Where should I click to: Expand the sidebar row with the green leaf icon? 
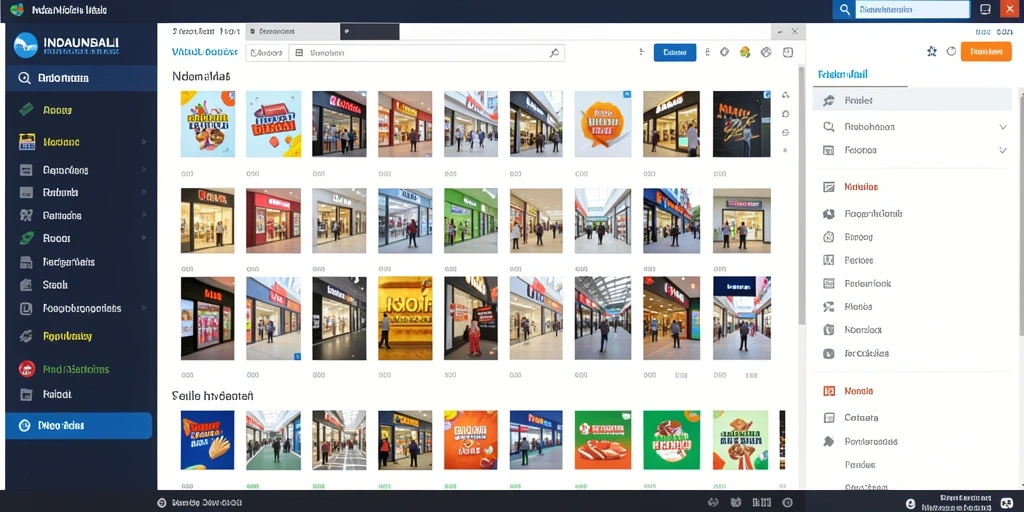pos(144,238)
